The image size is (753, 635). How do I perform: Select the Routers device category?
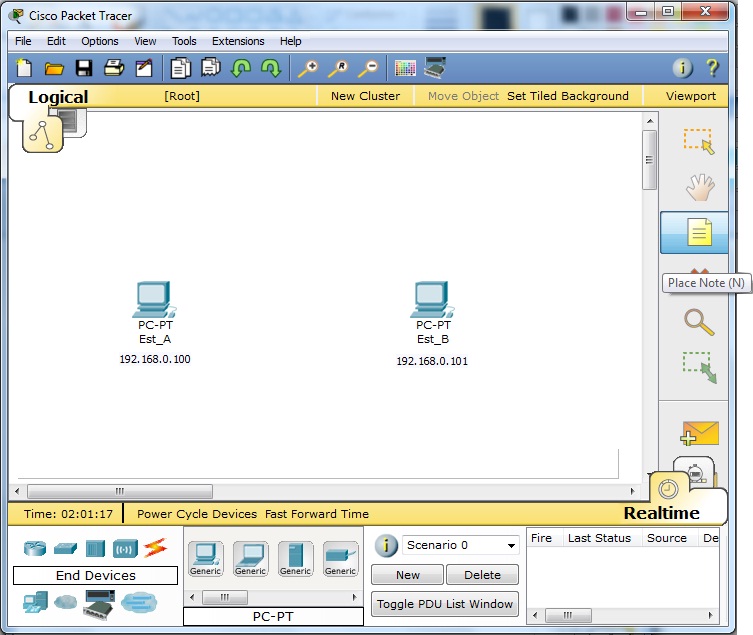pyautogui.click(x=35, y=548)
